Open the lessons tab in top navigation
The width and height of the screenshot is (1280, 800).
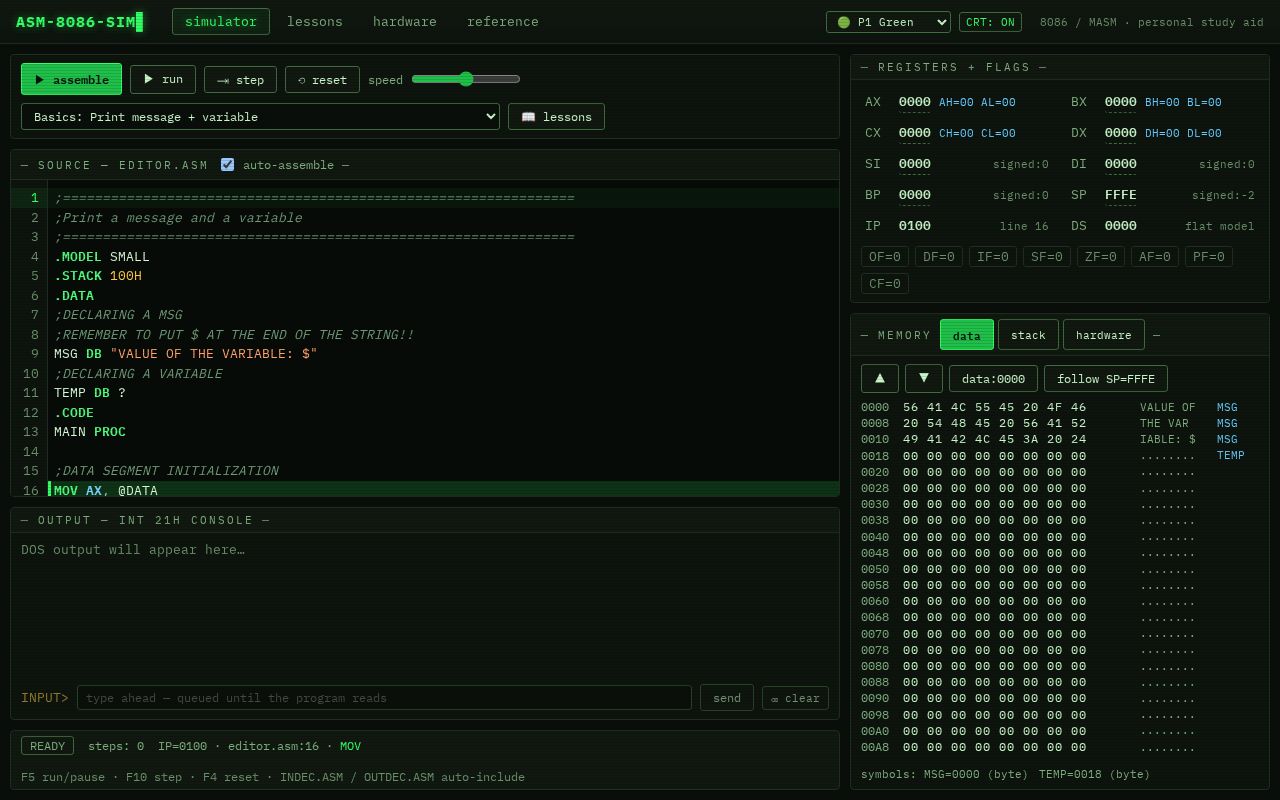pyautogui.click(x=315, y=22)
